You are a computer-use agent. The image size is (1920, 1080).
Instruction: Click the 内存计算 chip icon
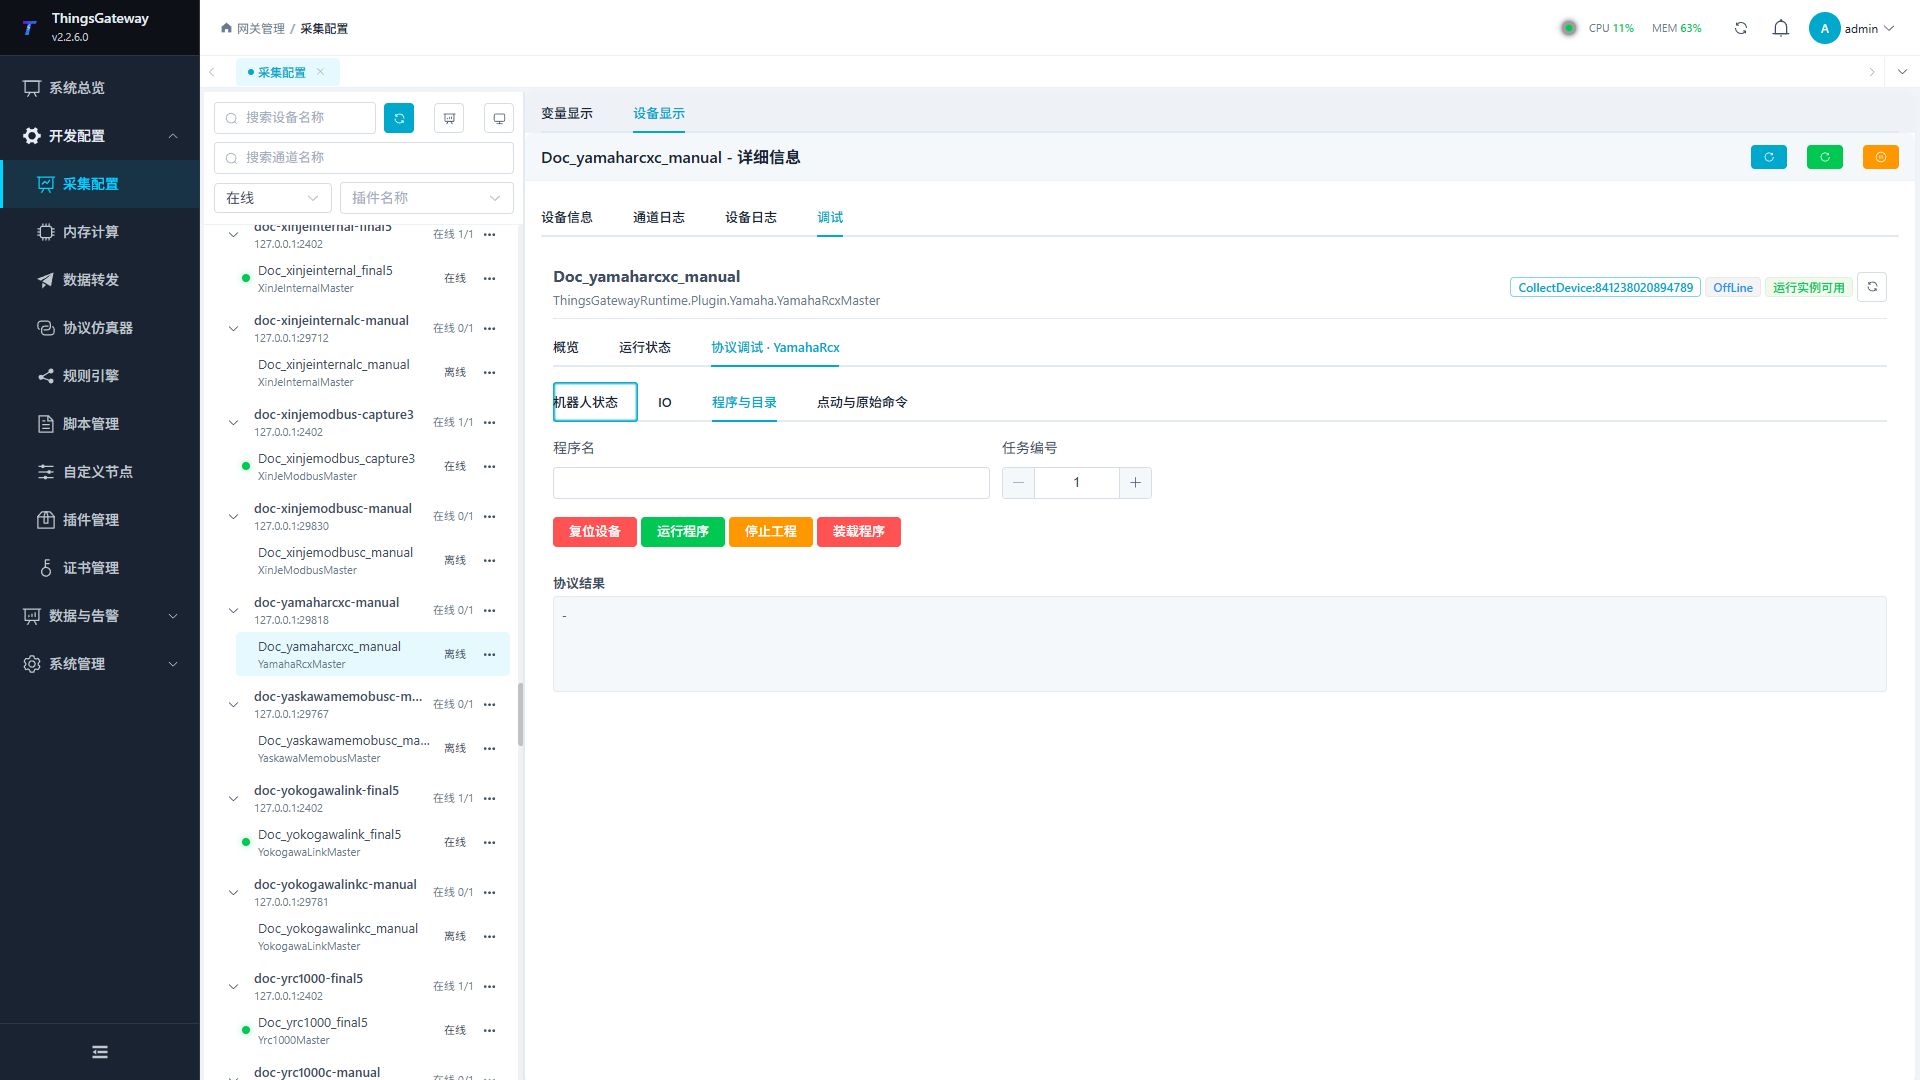46,232
